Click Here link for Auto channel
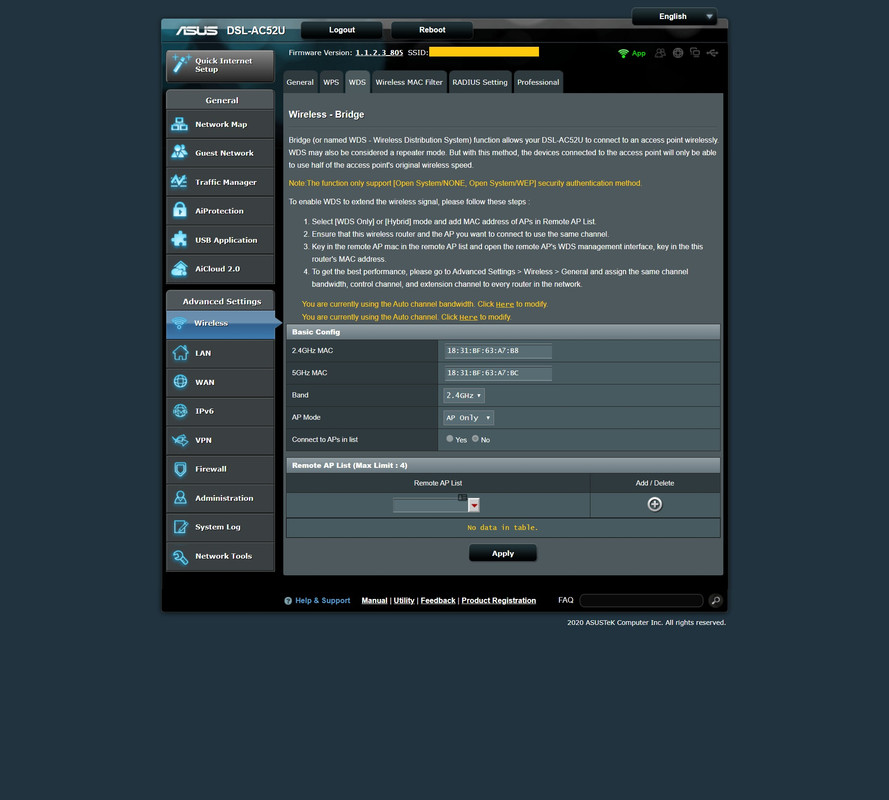 (468, 318)
